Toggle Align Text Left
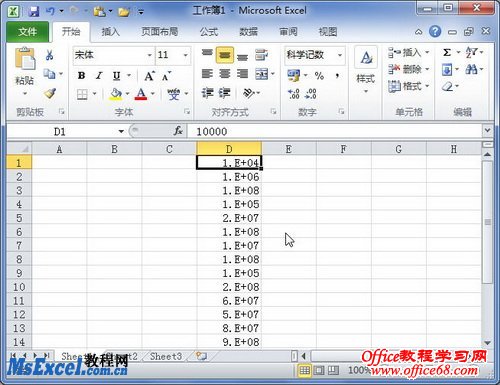The width and height of the screenshot is (500, 385). [207, 74]
